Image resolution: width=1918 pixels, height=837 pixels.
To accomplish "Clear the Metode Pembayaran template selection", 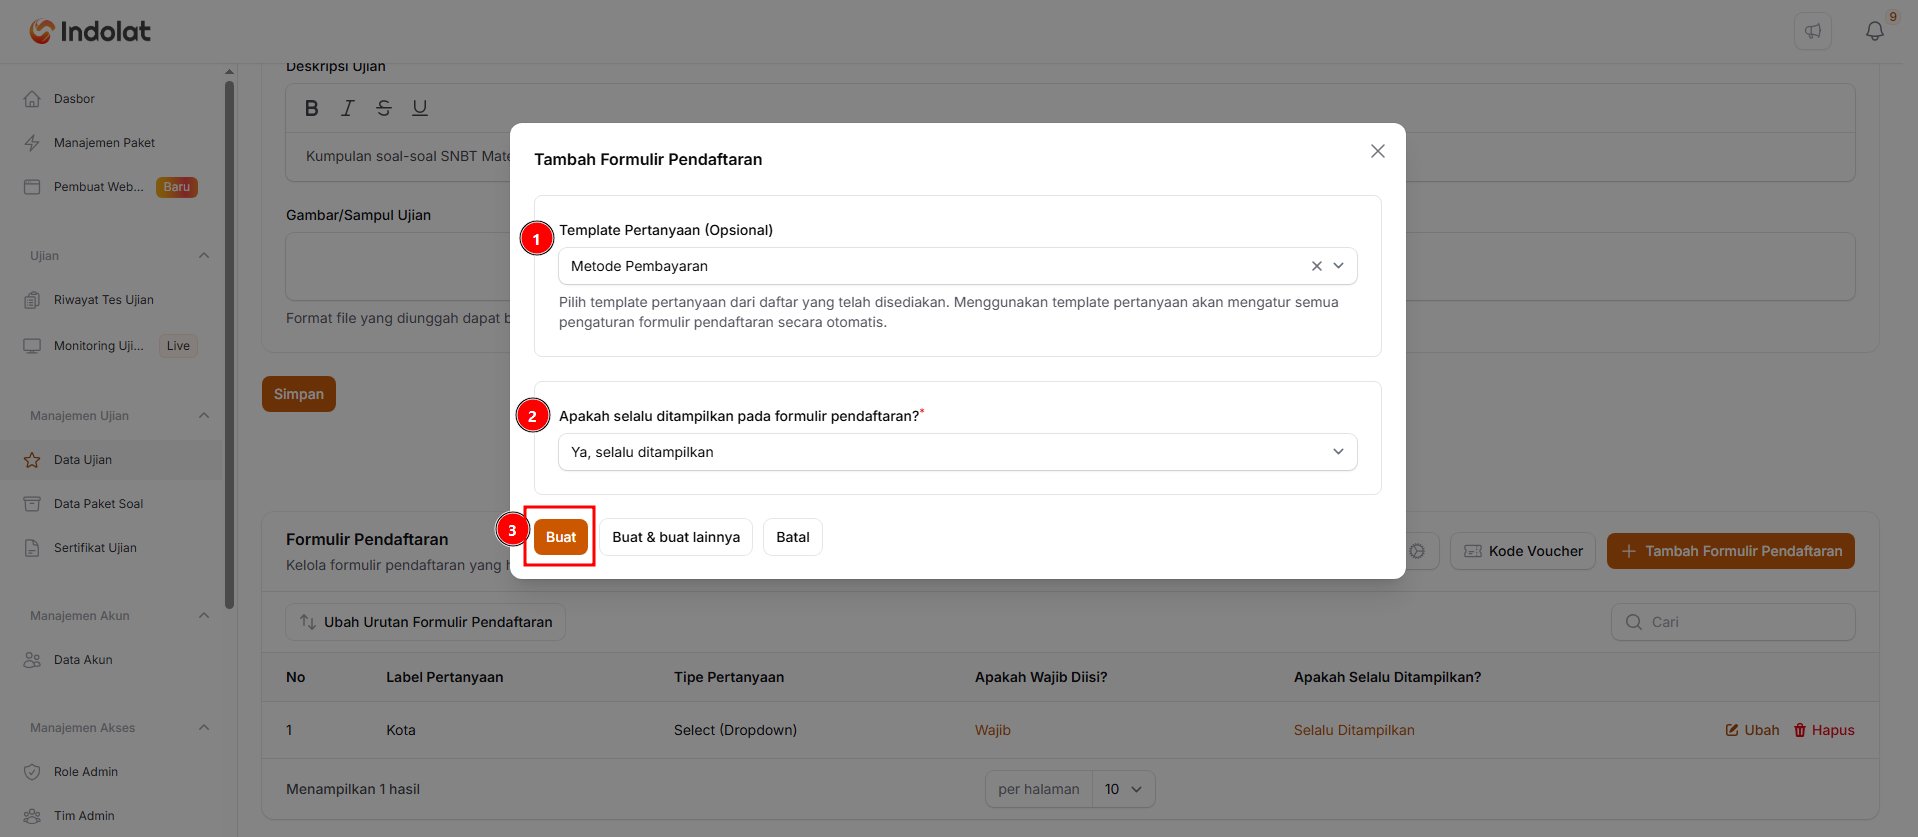I will click(x=1316, y=266).
